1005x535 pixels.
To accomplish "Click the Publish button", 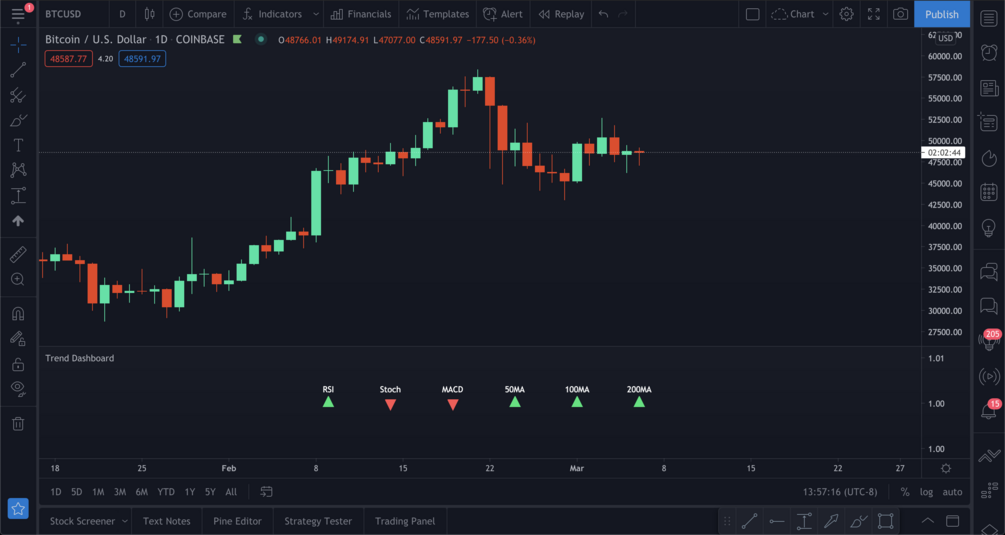I will (942, 14).
